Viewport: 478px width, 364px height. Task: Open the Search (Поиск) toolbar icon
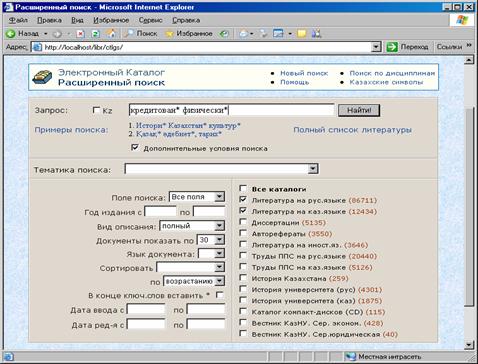point(128,33)
